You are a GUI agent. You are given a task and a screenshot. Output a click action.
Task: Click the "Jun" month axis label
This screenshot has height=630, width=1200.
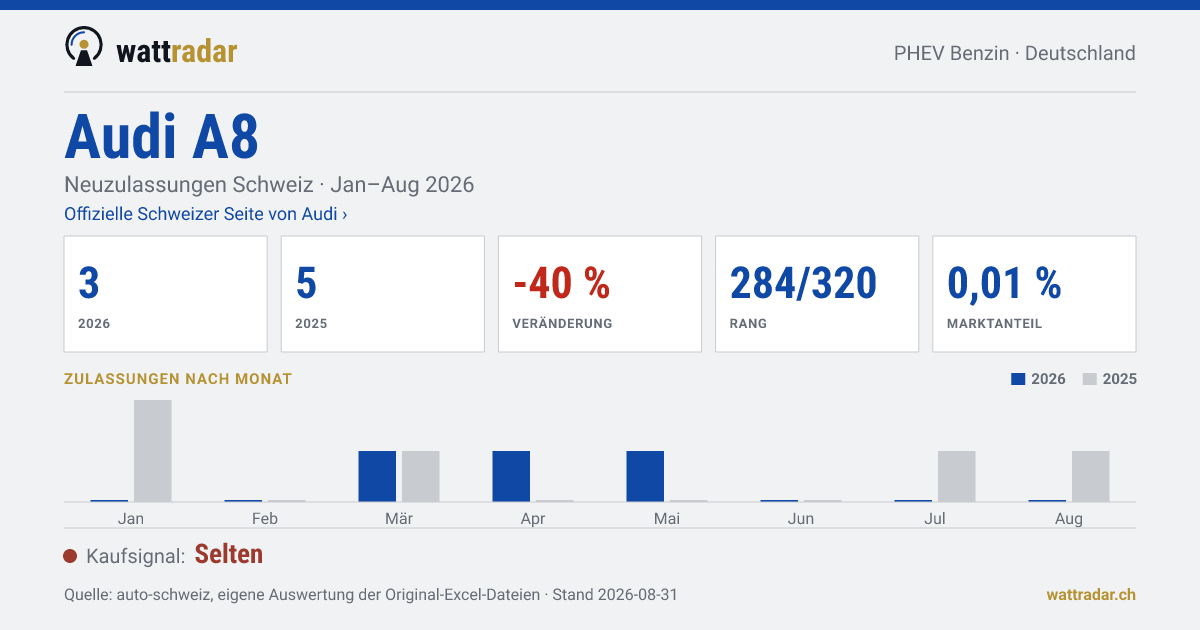(801, 519)
